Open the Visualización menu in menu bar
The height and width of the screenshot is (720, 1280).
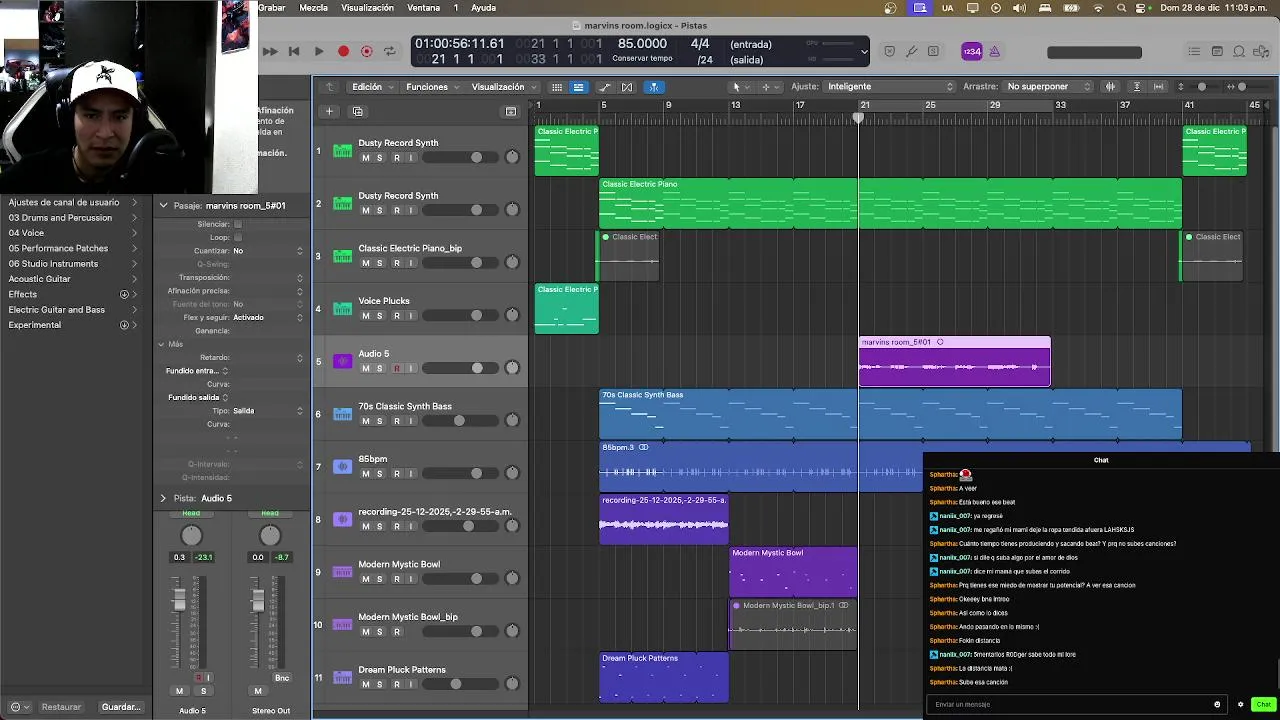[x=367, y=8]
